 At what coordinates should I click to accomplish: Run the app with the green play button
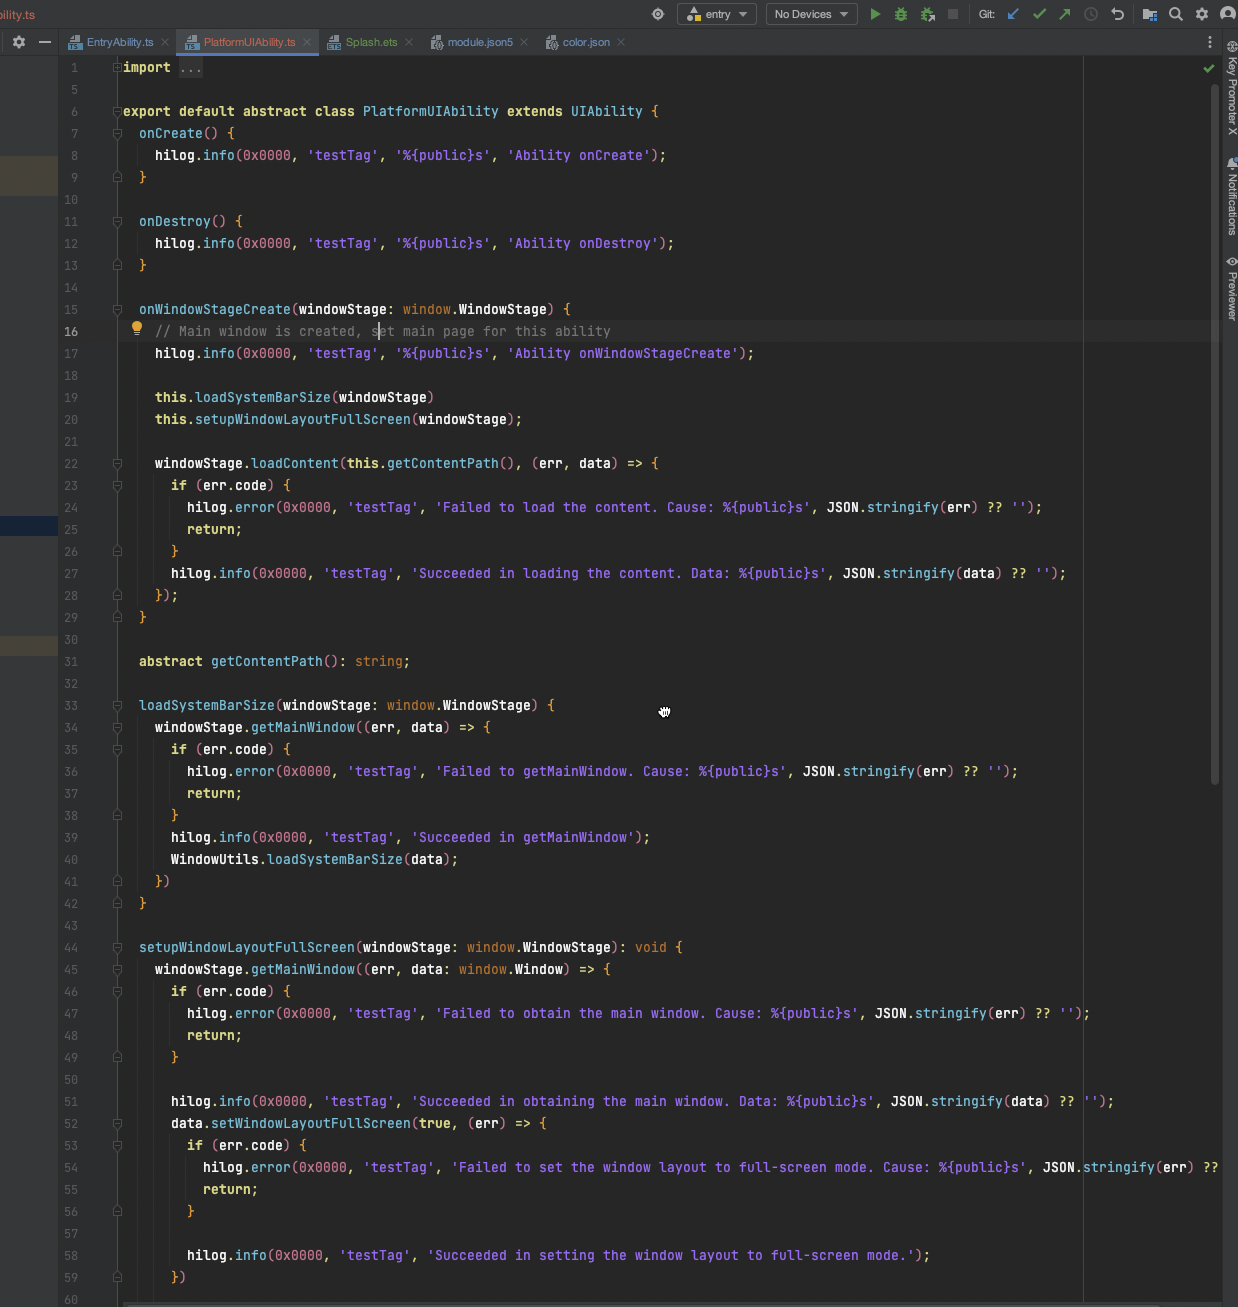[x=875, y=14]
